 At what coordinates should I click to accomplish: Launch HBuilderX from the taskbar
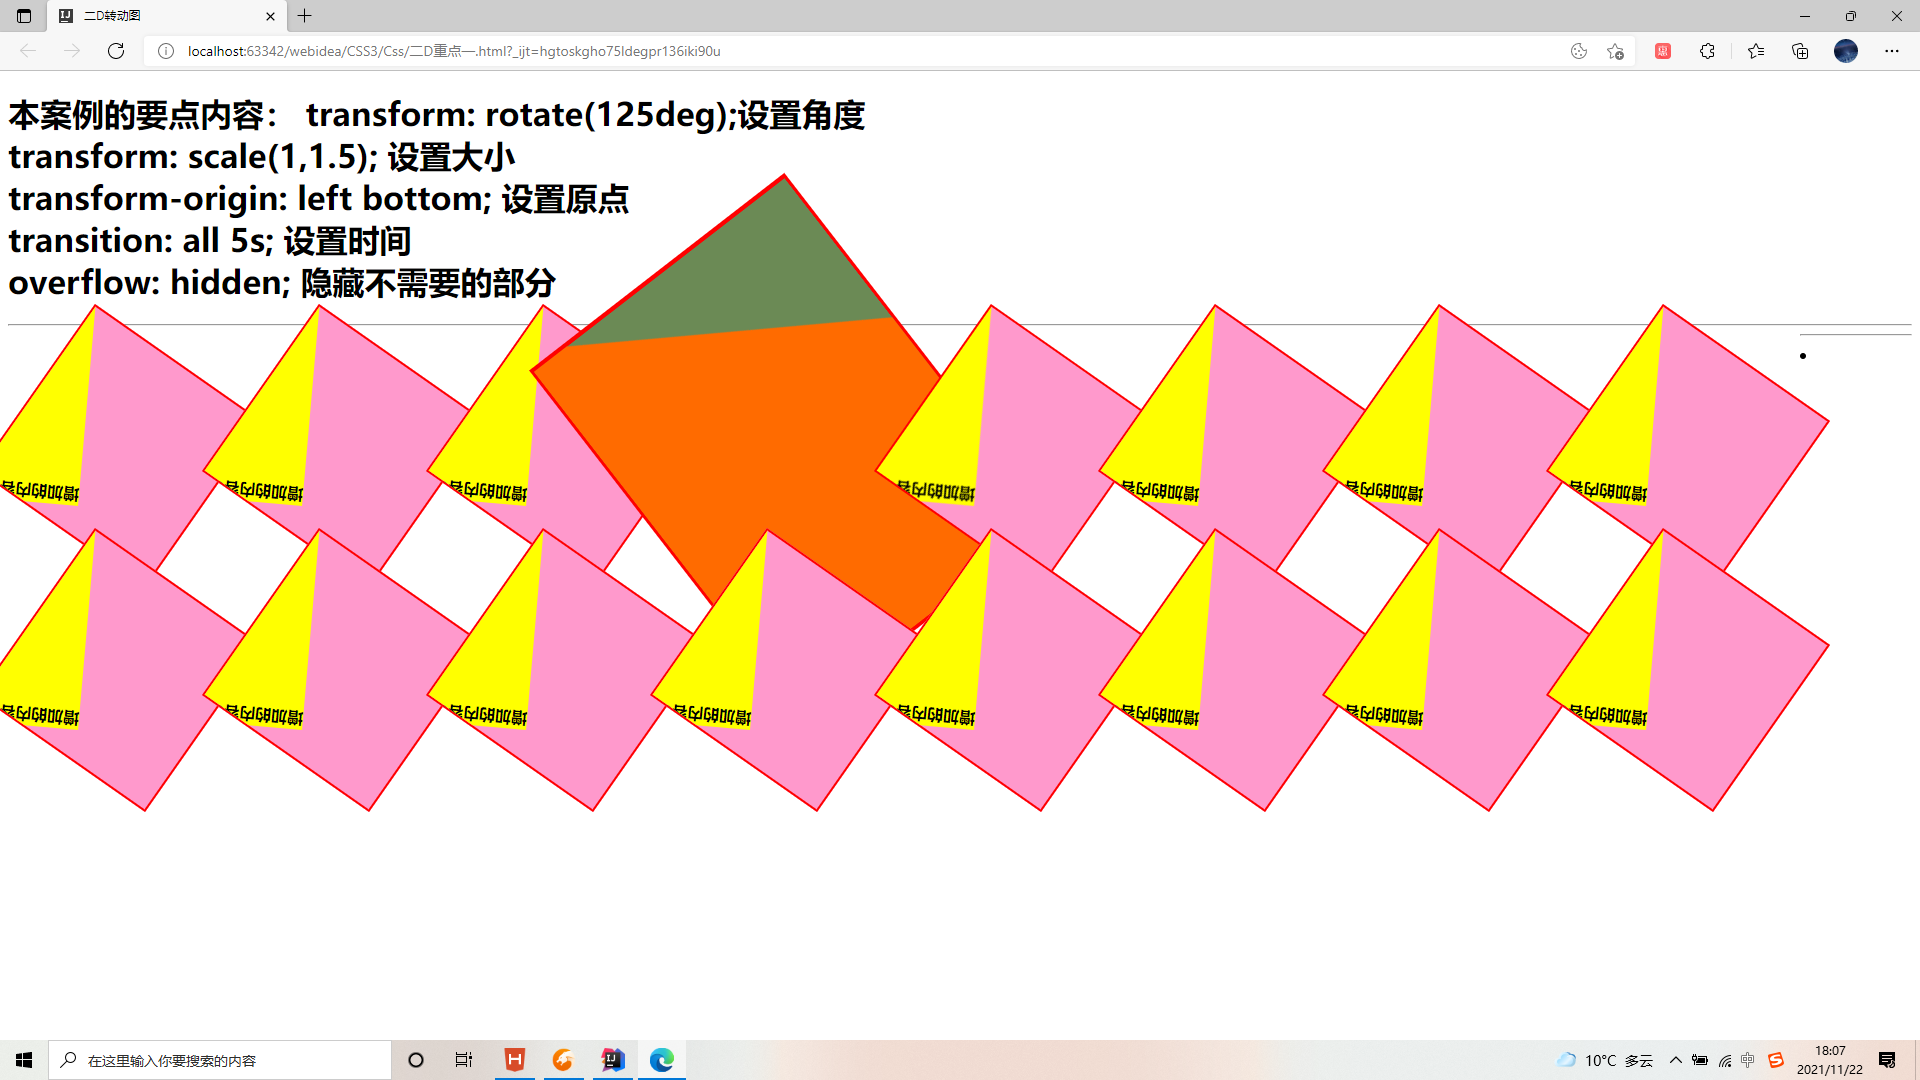[515, 1060]
